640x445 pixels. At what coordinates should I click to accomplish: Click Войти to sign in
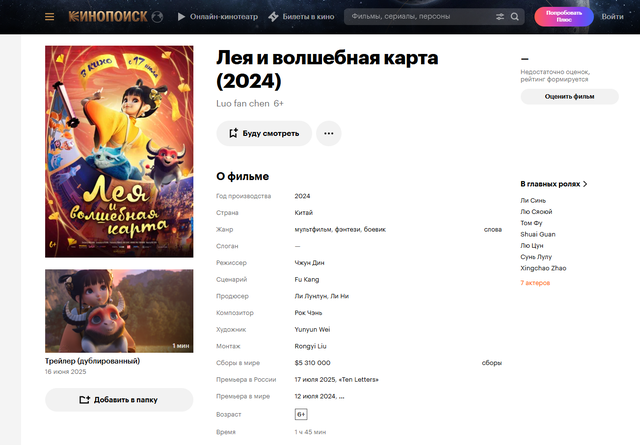click(612, 17)
